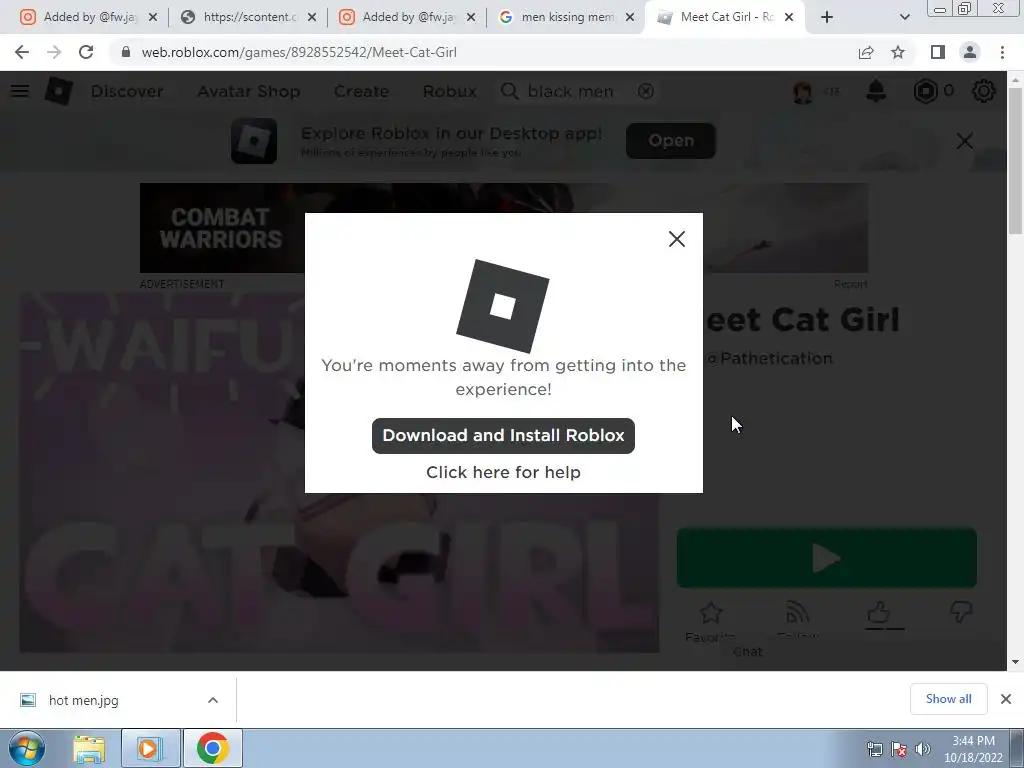The image size is (1024, 768).
Task: Click the site lock icon in address bar
Action: pyautogui.click(x=125, y=52)
